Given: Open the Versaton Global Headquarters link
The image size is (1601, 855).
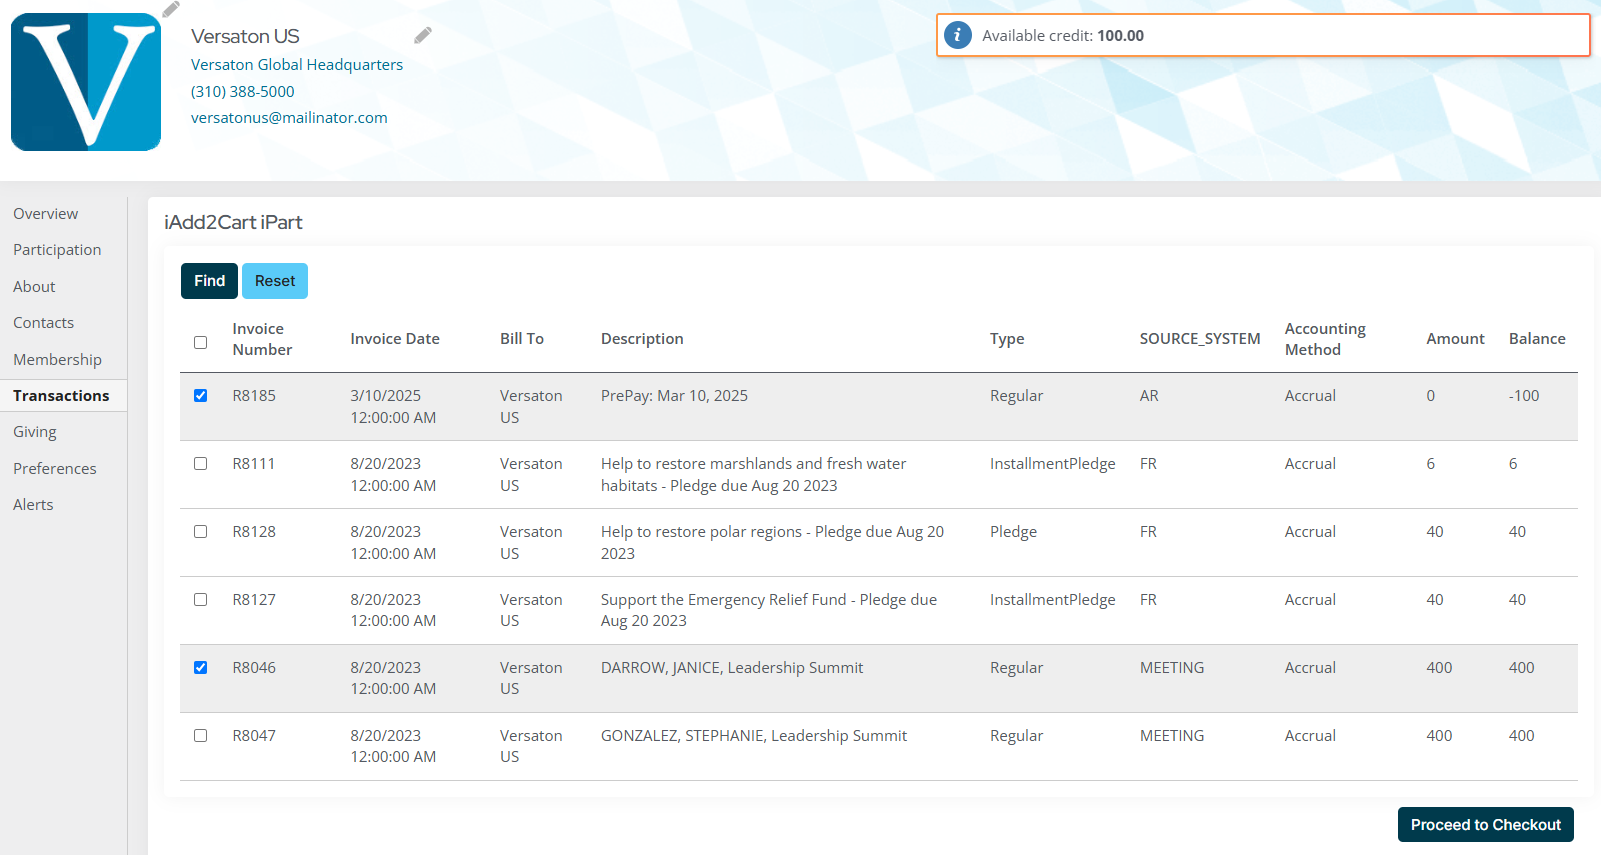Looking at the screenshot, I should tap(297, 65).
